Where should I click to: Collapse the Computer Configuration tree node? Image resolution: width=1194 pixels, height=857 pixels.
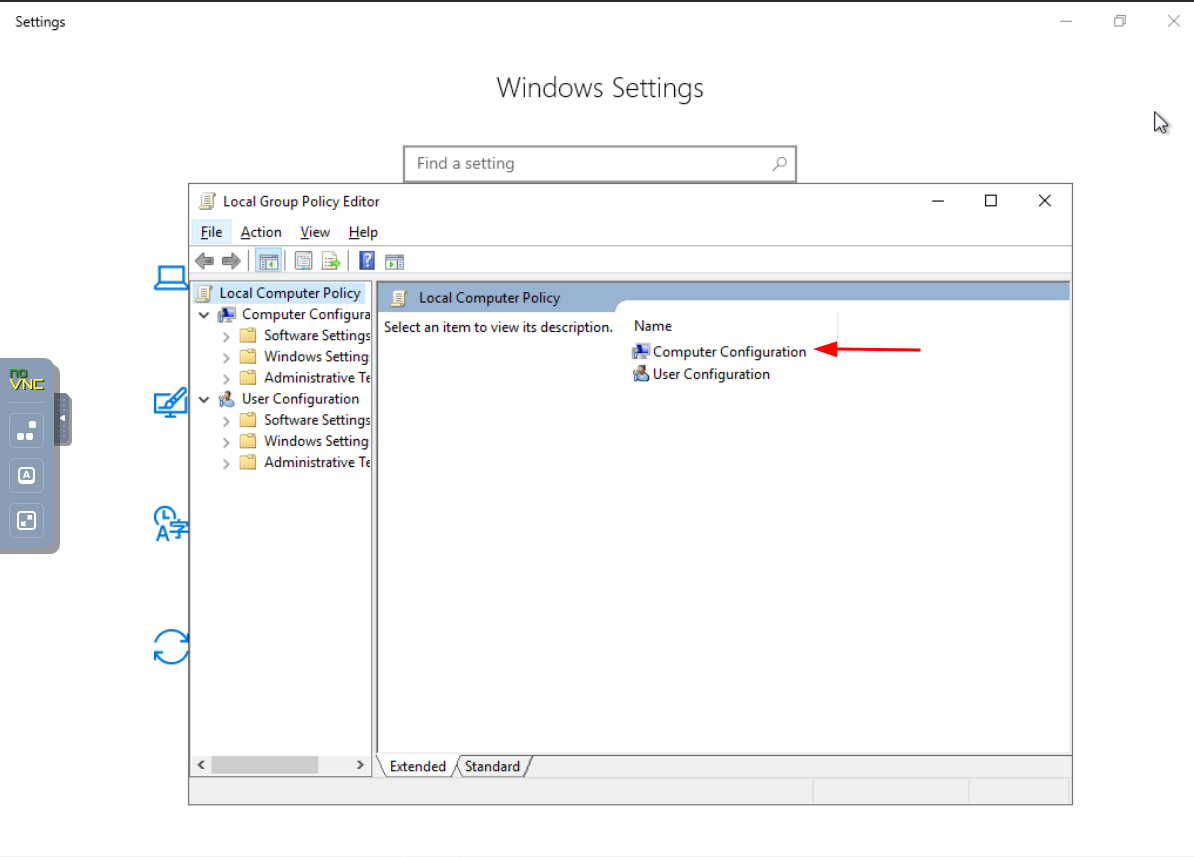click(204, 315)
